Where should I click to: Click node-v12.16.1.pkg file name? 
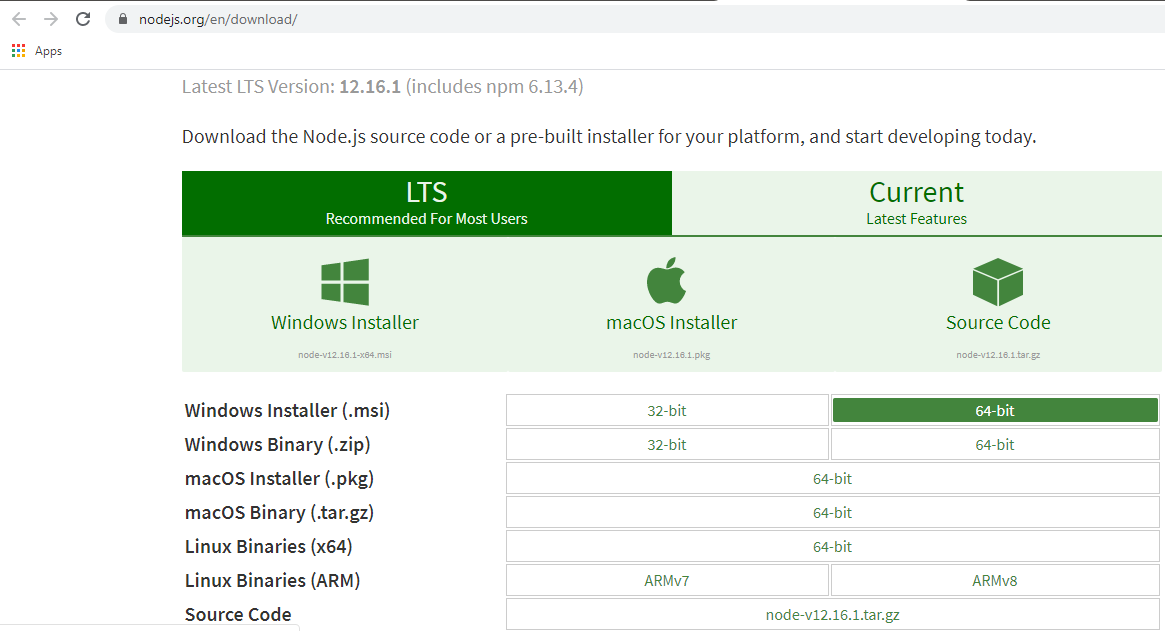(672, 355)
